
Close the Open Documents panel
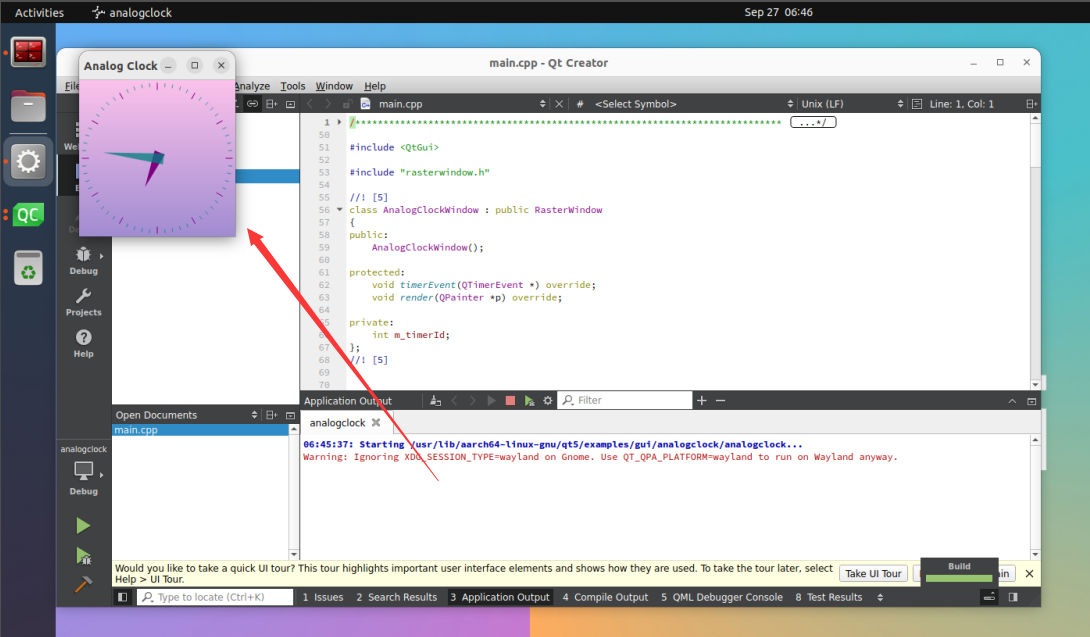(x=291, y=415)
